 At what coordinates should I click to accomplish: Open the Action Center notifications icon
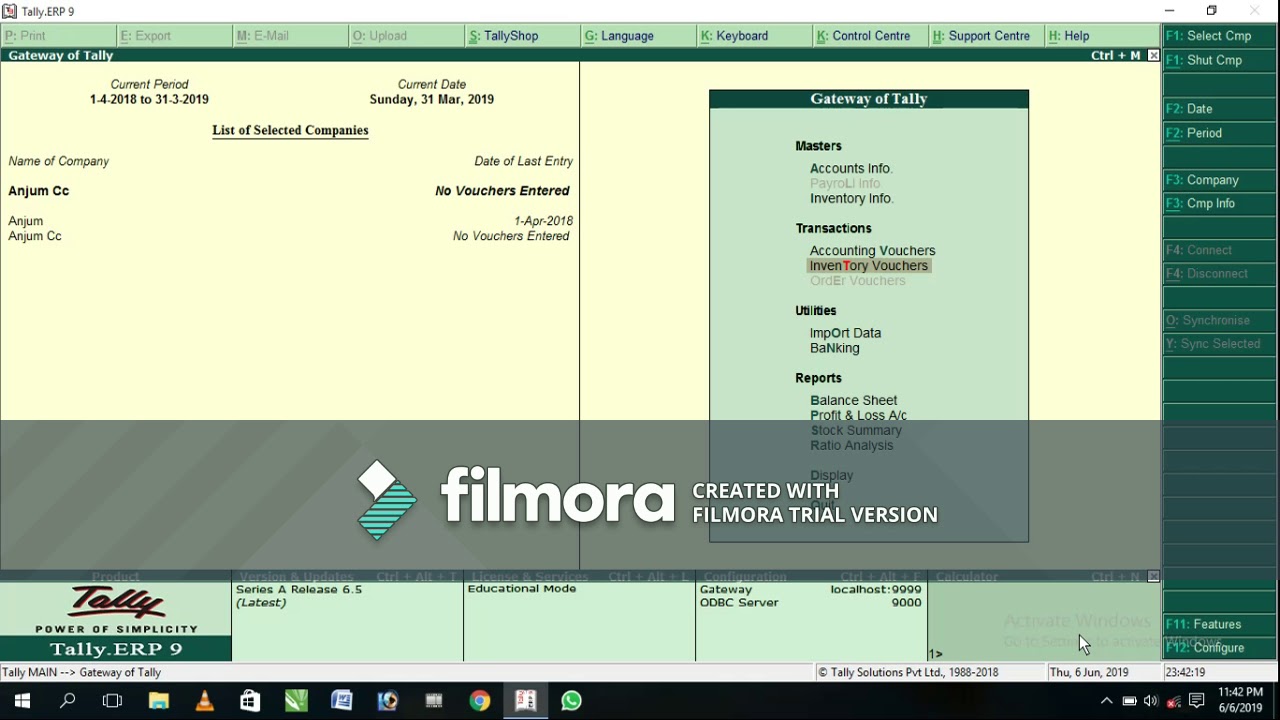pyautogui.click(x=1196, y=701)
